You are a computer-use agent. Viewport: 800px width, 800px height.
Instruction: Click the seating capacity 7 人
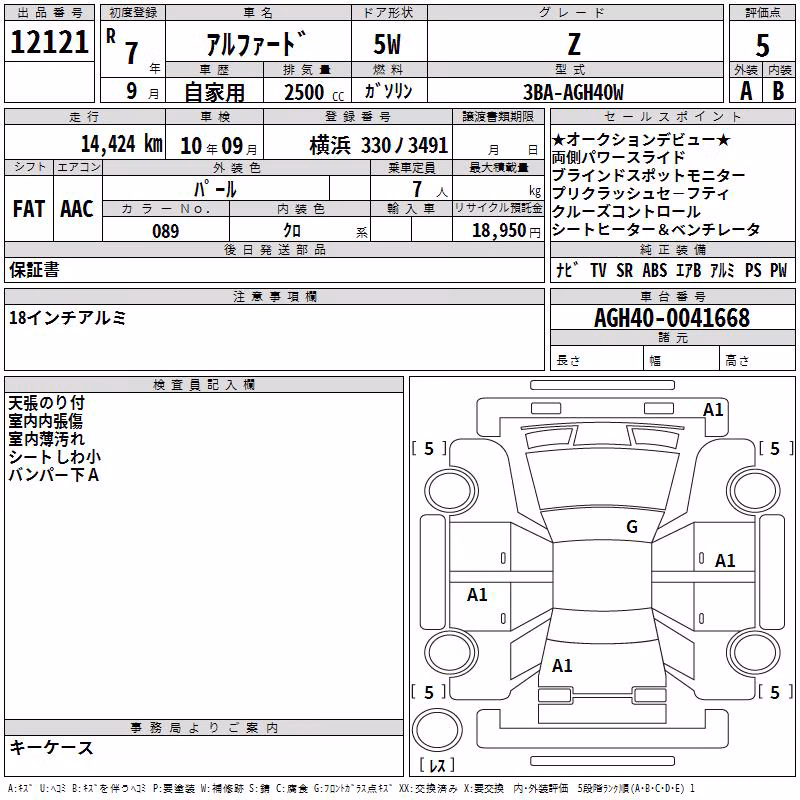(430, 189)
